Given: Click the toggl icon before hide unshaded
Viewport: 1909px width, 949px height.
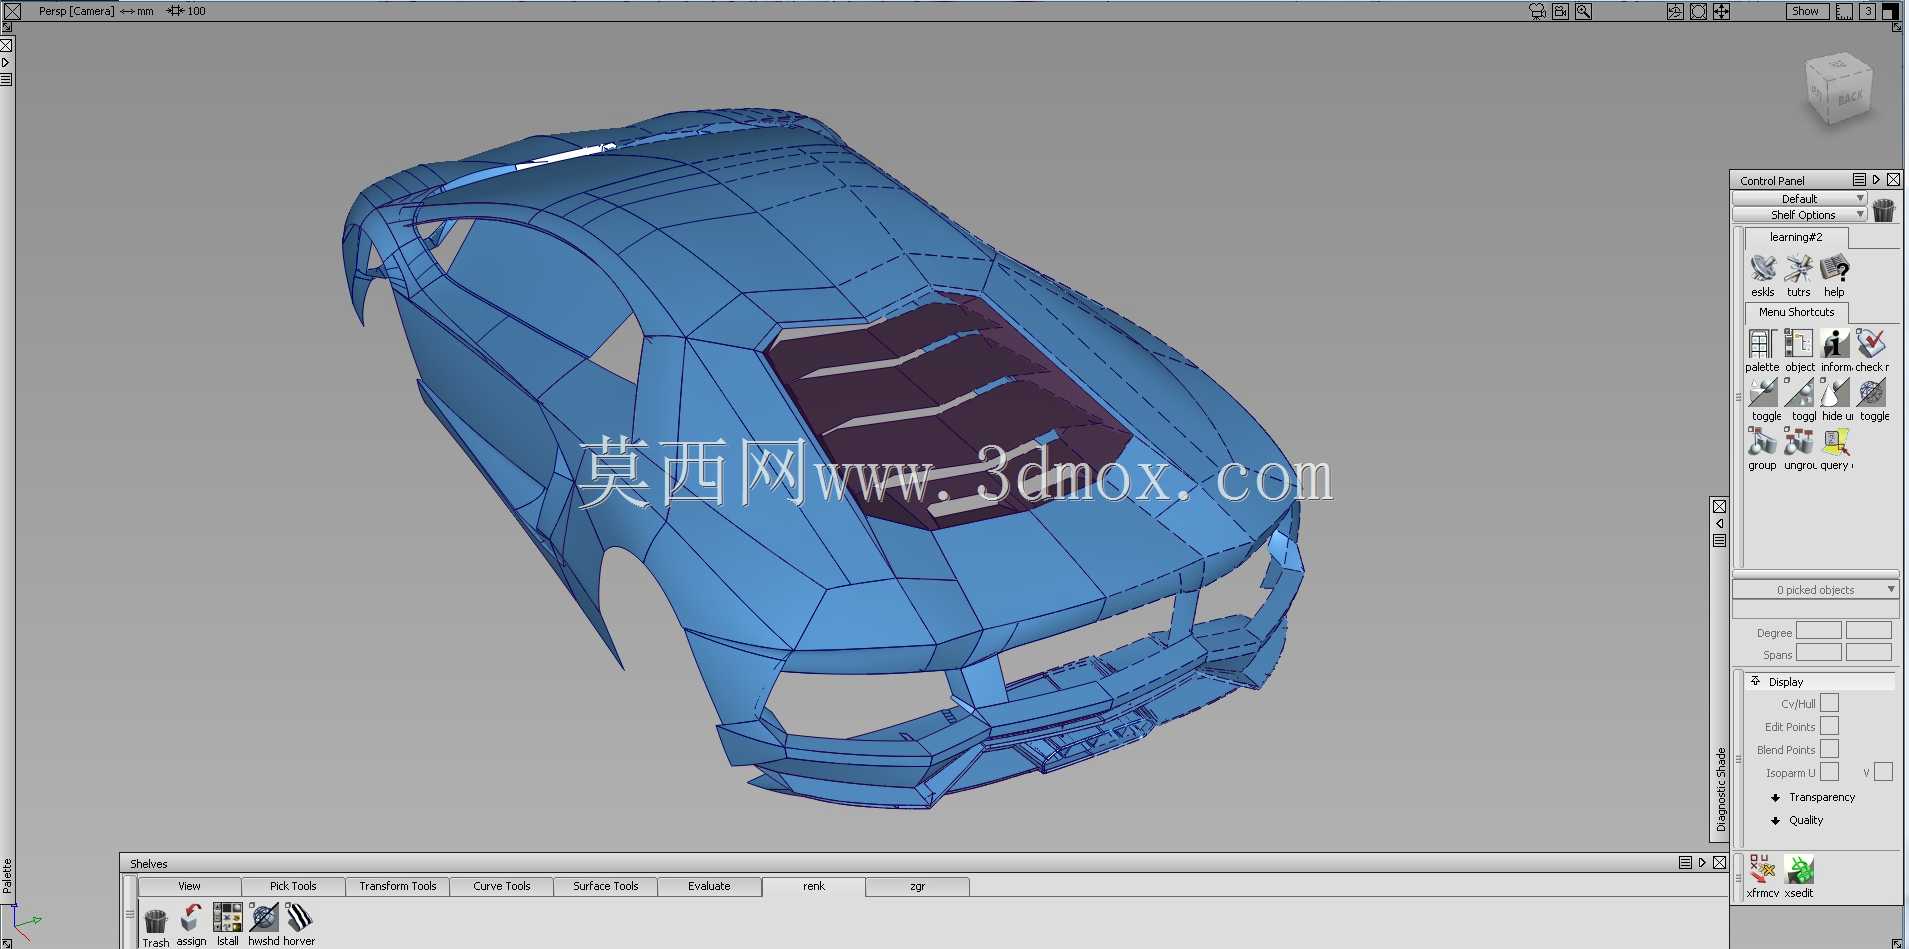Looking at the screenshot, I should click(1799, 392).
